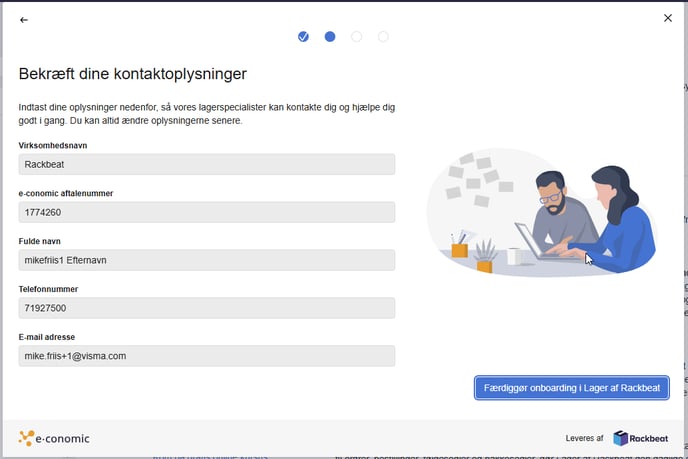The width and height of the screenshot is (688, 459).
Task: Click the active second step indicator
Action: 330,37
